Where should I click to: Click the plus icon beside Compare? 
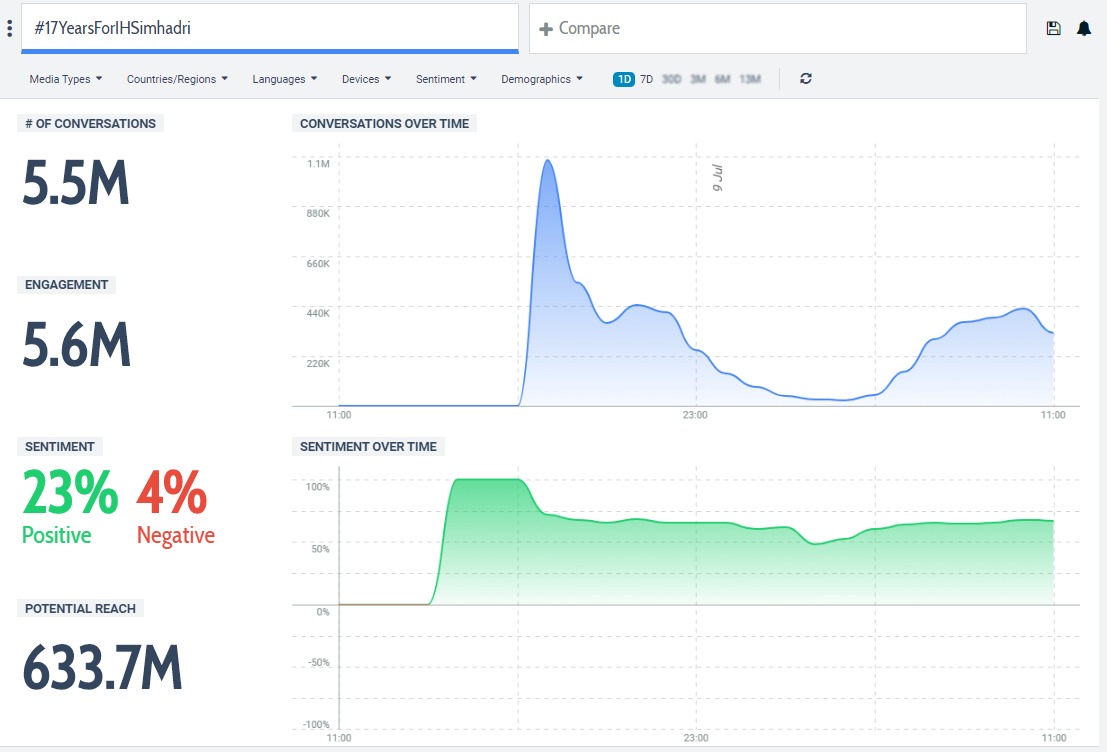tap(546, 29)
